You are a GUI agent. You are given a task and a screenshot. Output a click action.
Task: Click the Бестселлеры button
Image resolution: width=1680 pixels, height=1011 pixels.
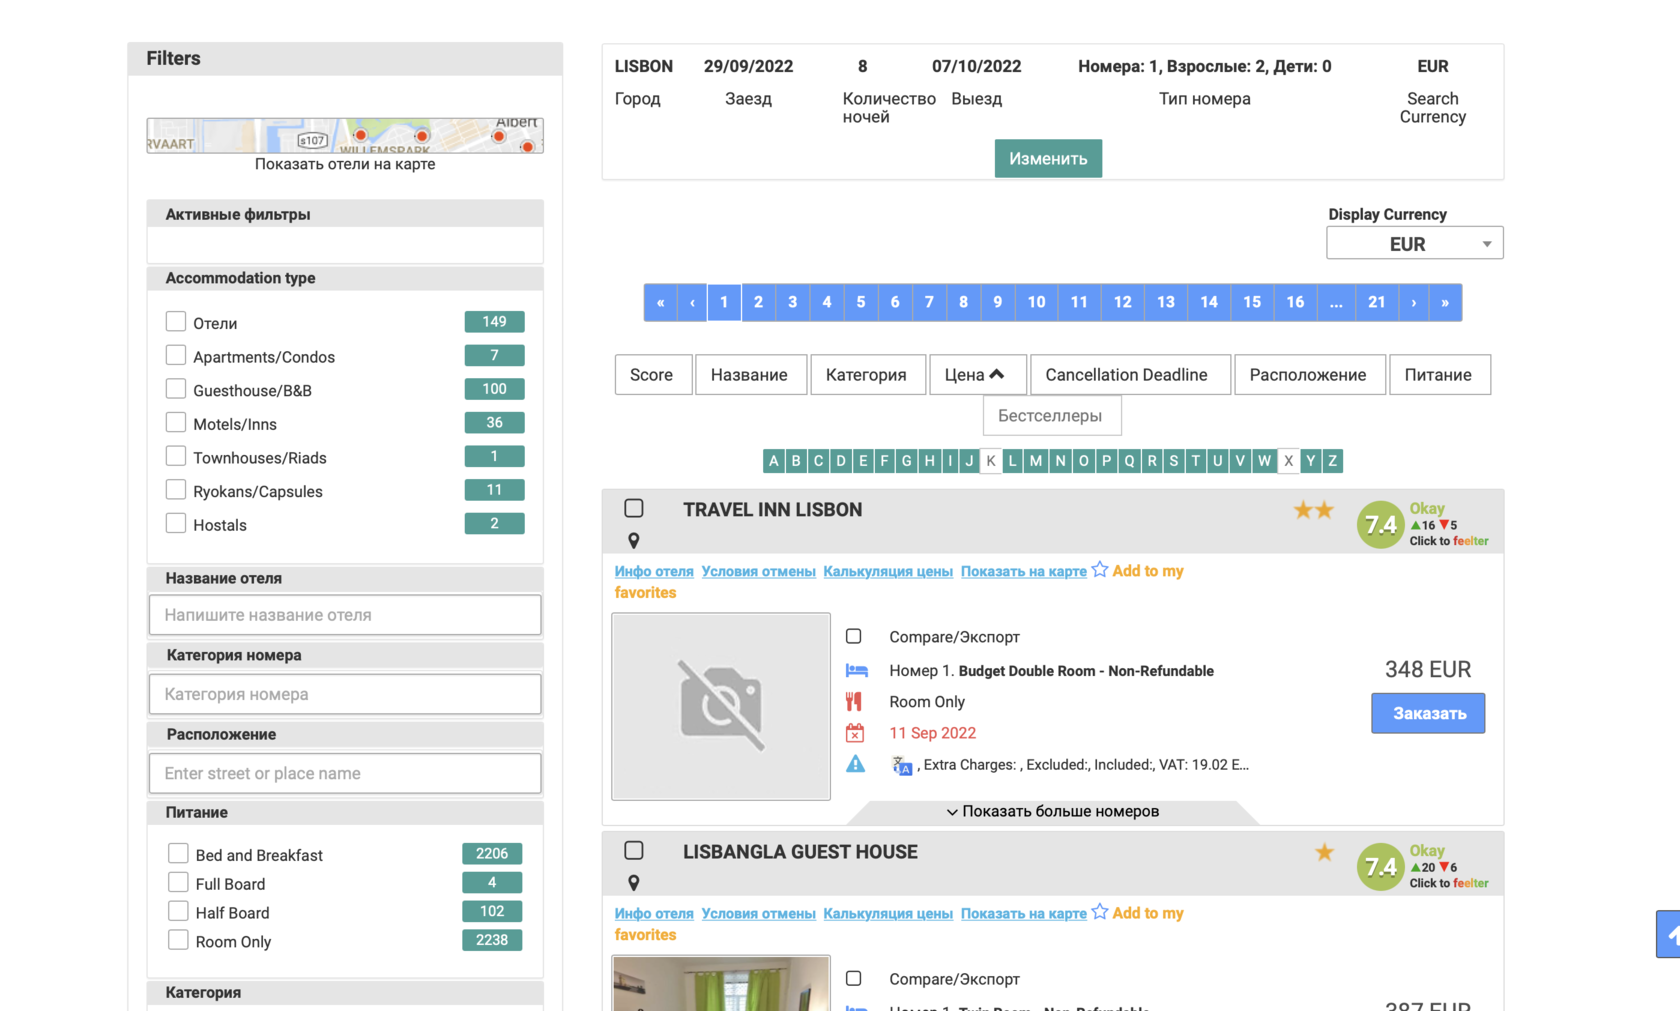click(1051, 416)
